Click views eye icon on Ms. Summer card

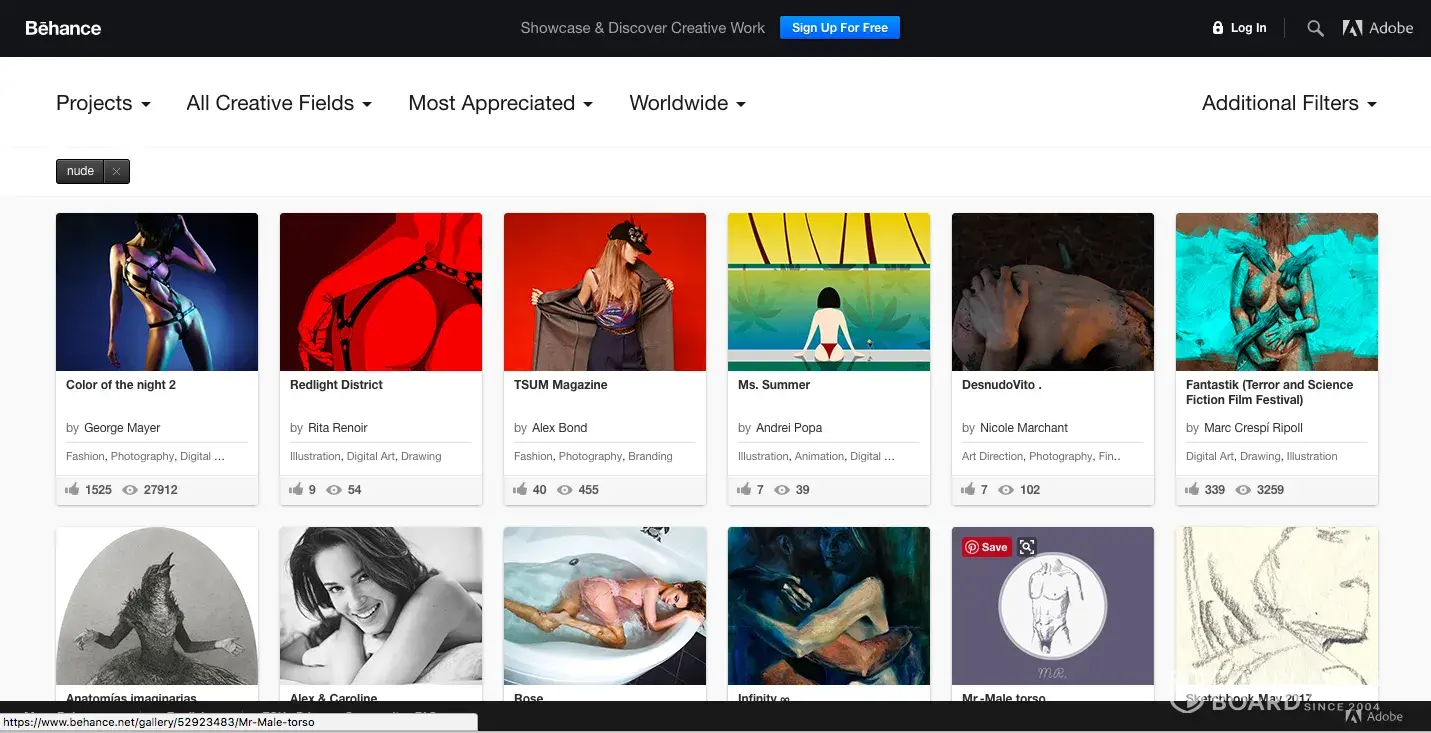[782, 490]
